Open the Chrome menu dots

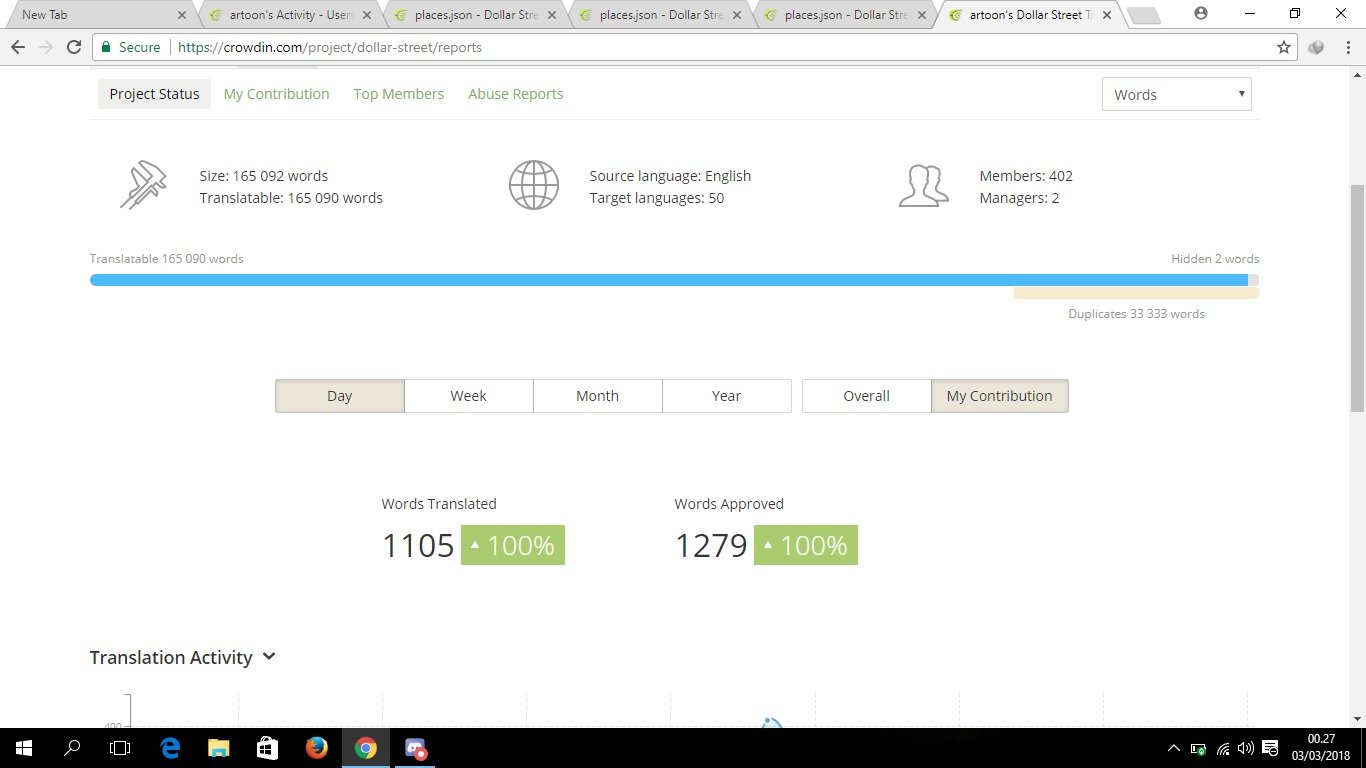click(x=1347, y=47)
